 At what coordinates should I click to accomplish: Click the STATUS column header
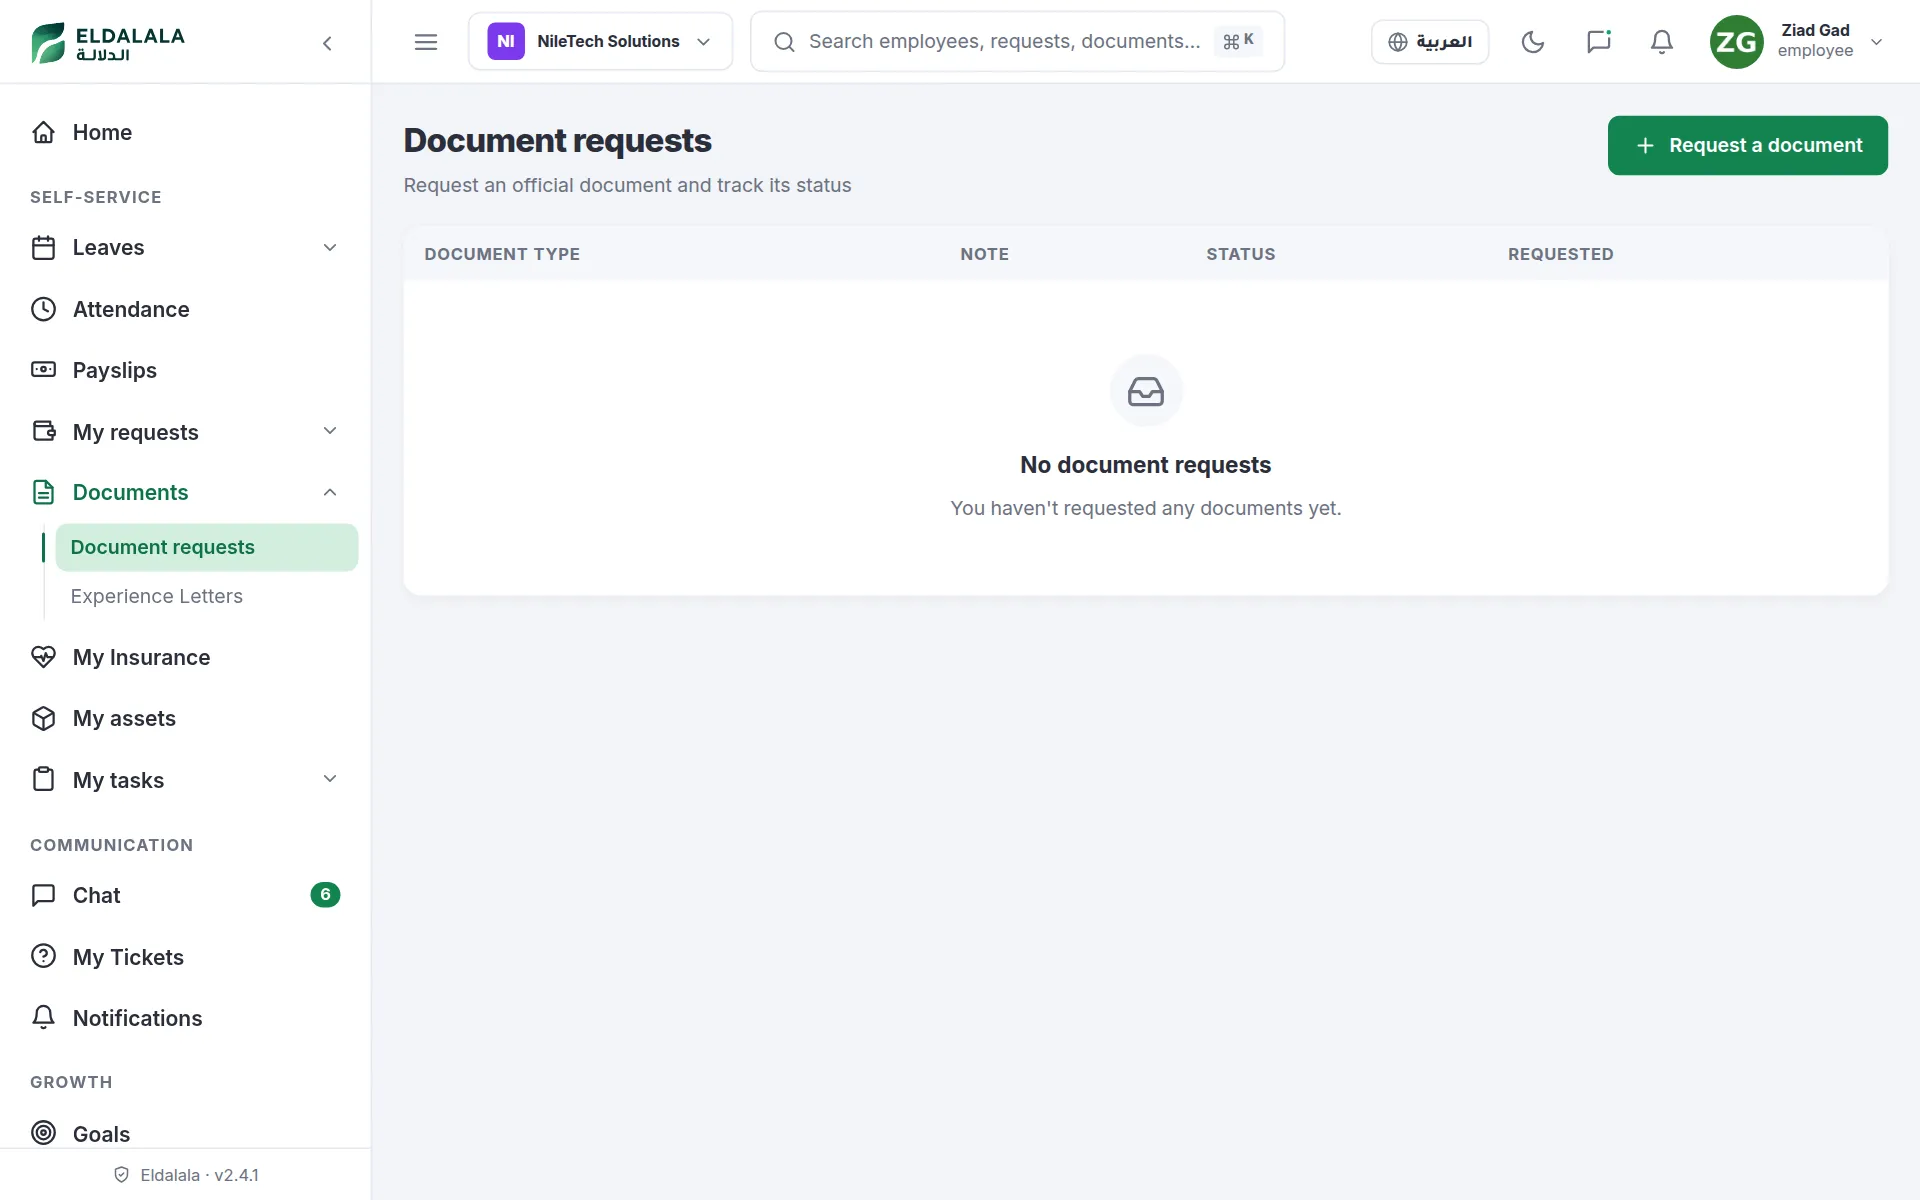(1240, 254)
